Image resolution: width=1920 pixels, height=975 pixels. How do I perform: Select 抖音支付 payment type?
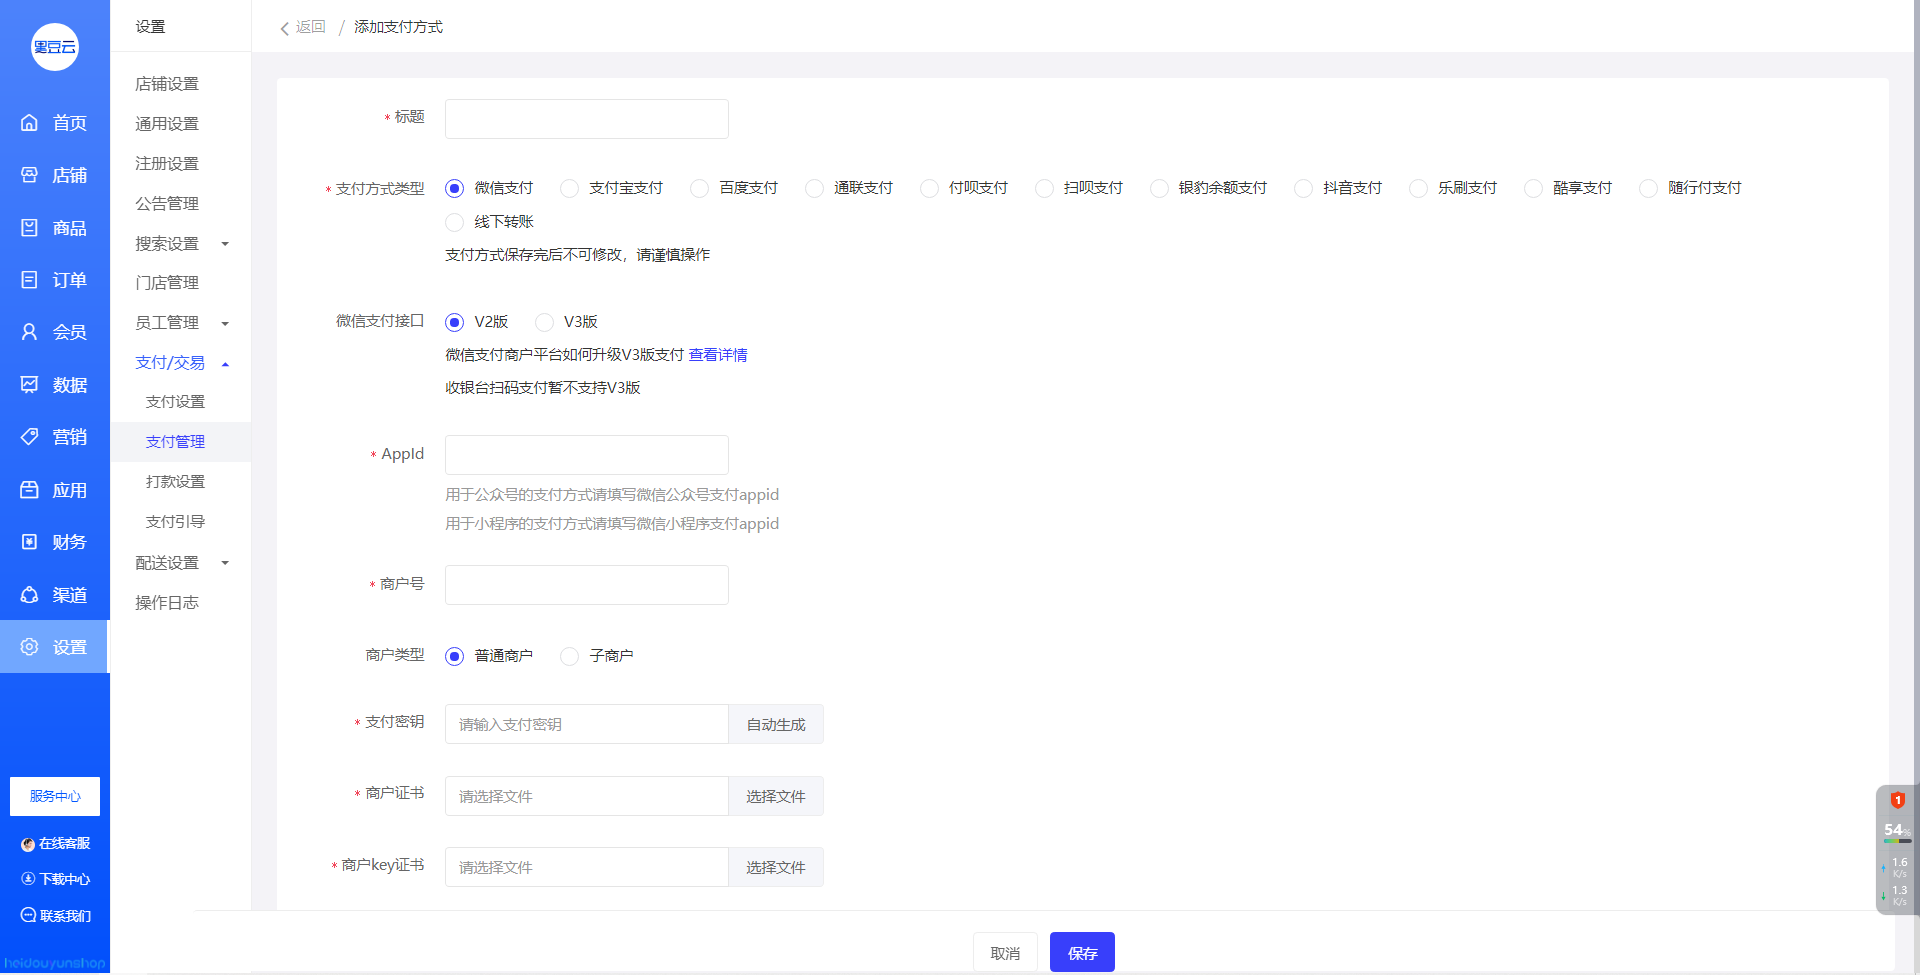point(1303,188)
